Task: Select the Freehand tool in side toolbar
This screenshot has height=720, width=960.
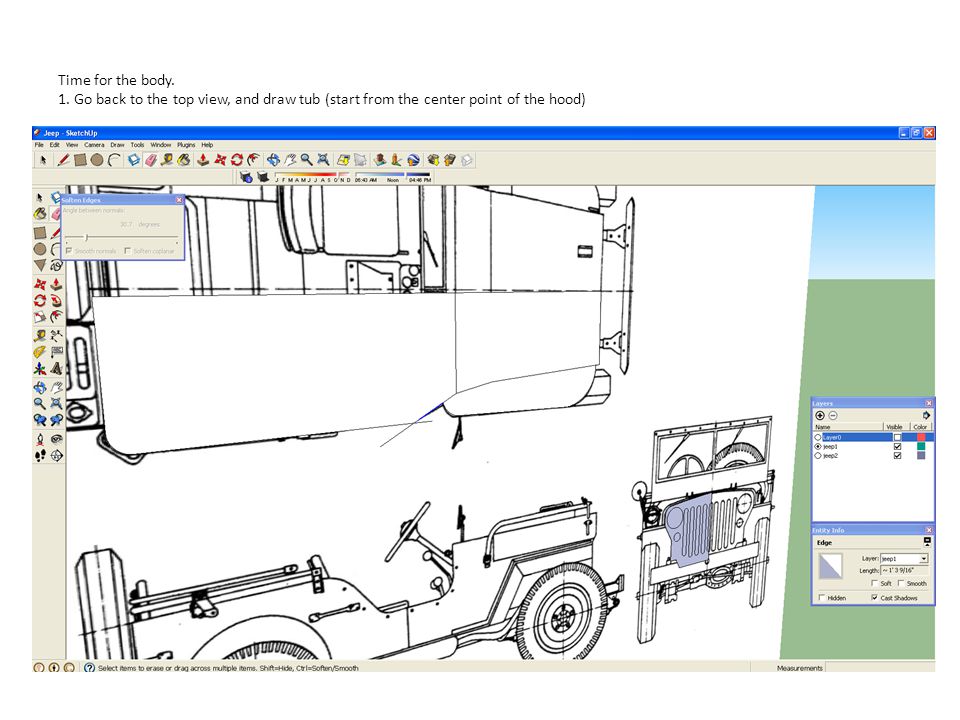Action: 56,266
